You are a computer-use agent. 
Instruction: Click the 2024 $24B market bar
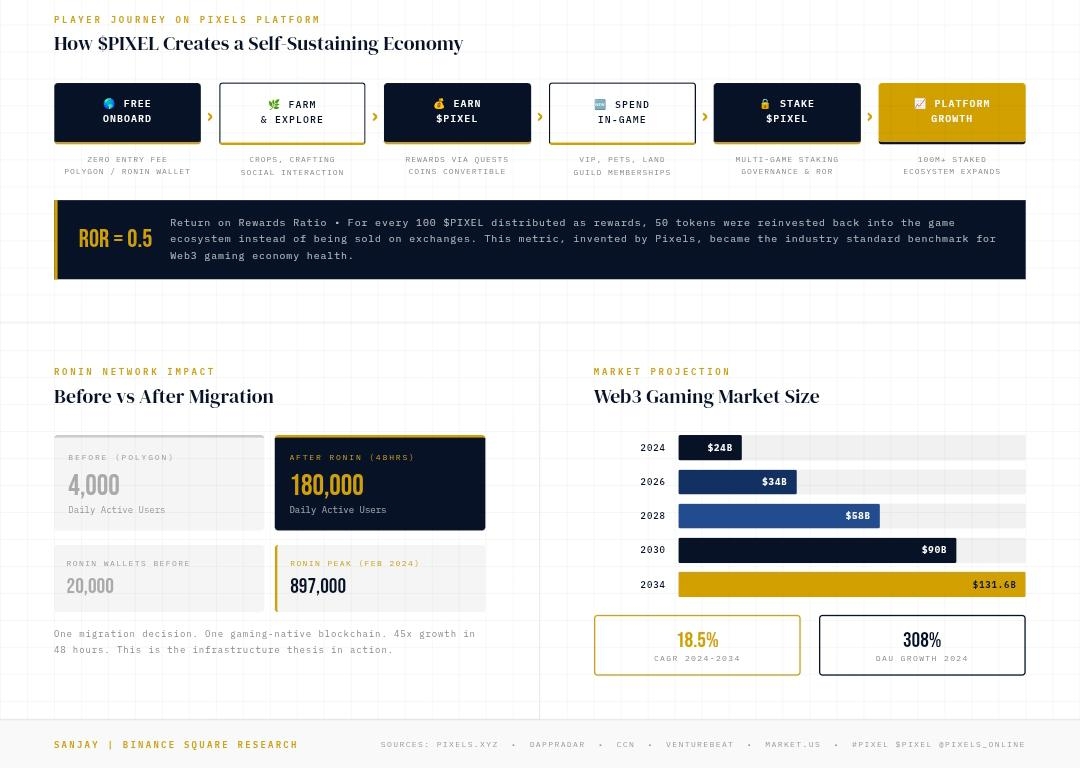point(710,448)
